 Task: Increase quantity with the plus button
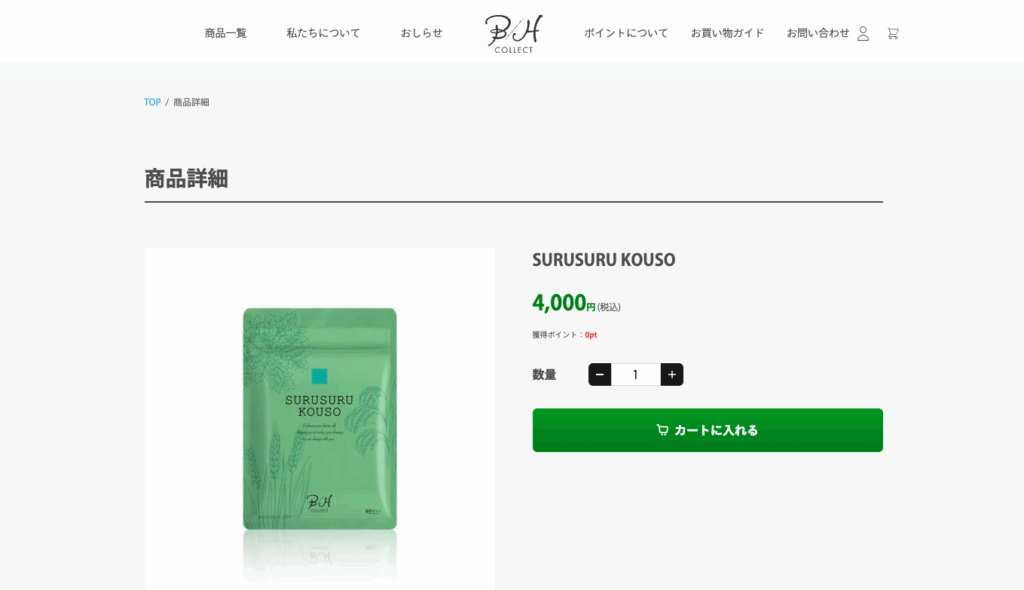671,374
